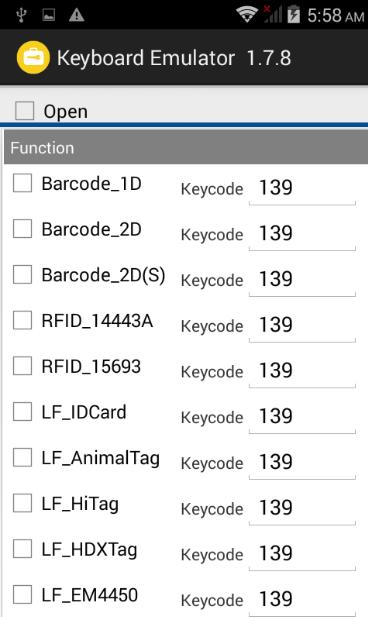368x617 pixels.
Task: Tap the picture notification icon
Action: click(49, 15)
